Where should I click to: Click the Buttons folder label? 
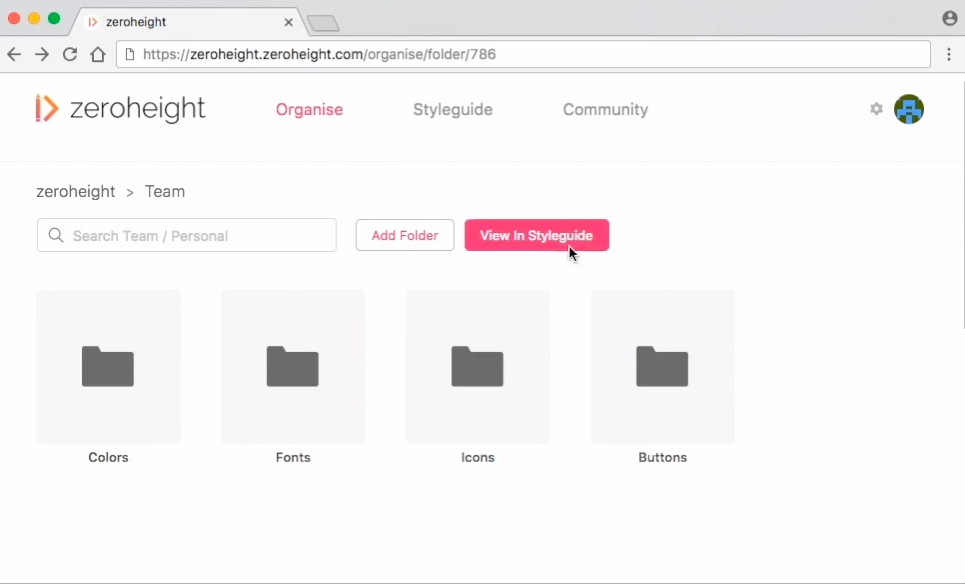(x=662, y=457)
